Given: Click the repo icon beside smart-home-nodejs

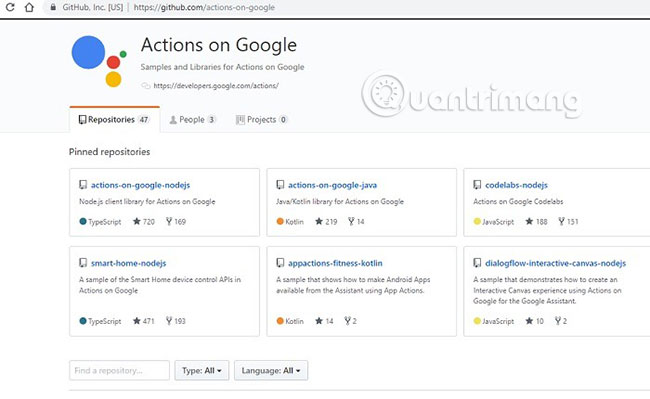Looking at the screenshot, I should [x=83, y=263].
